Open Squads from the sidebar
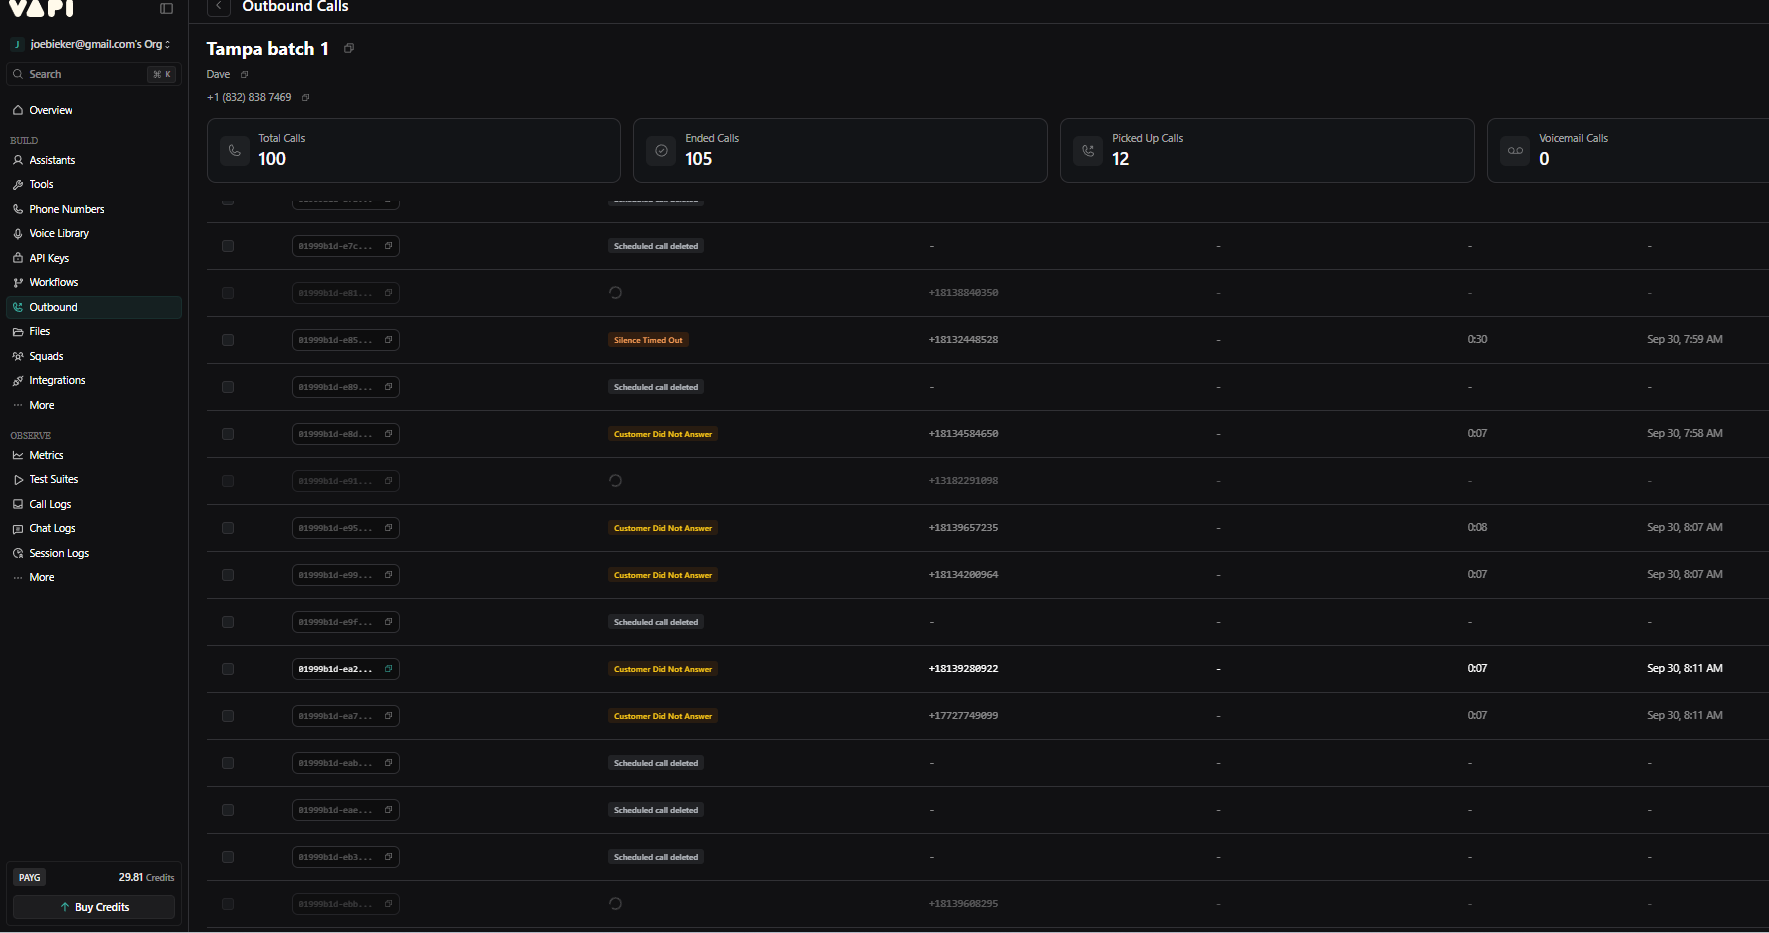The image size is (1769, 933). [94, 356]
